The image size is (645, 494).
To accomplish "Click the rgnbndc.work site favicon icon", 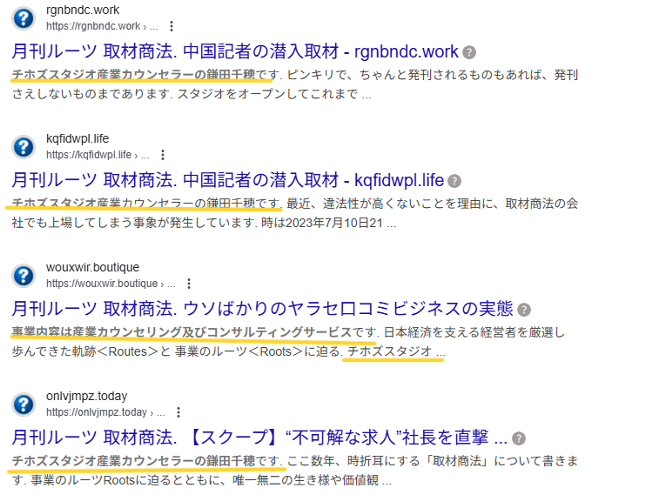I will click(23, 18).
